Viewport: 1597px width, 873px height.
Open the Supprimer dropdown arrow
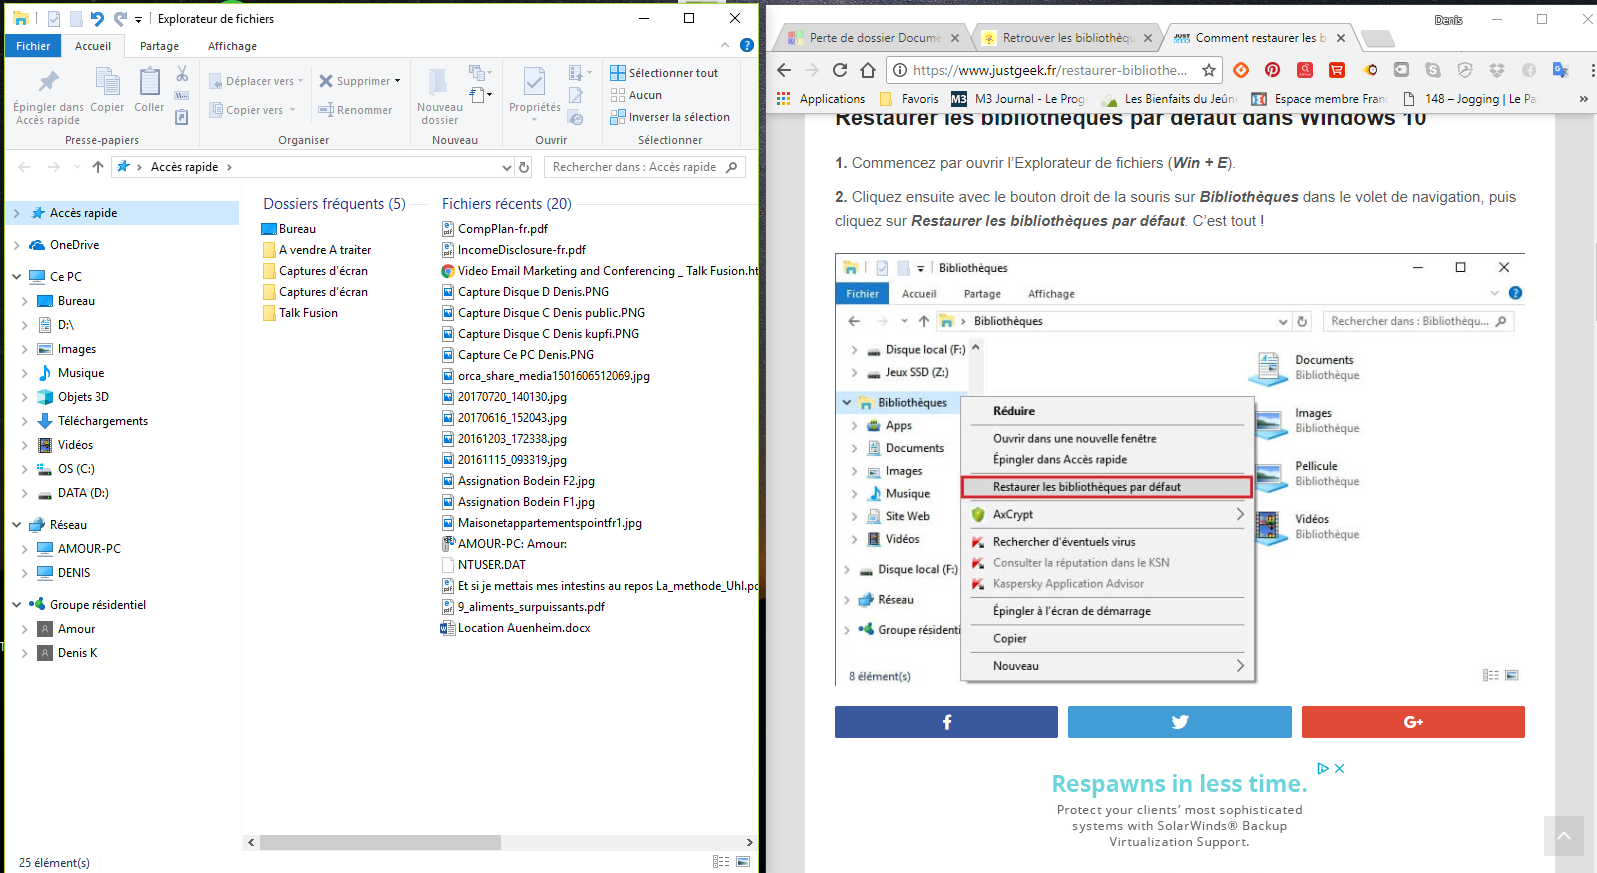[x=397, y=81]
